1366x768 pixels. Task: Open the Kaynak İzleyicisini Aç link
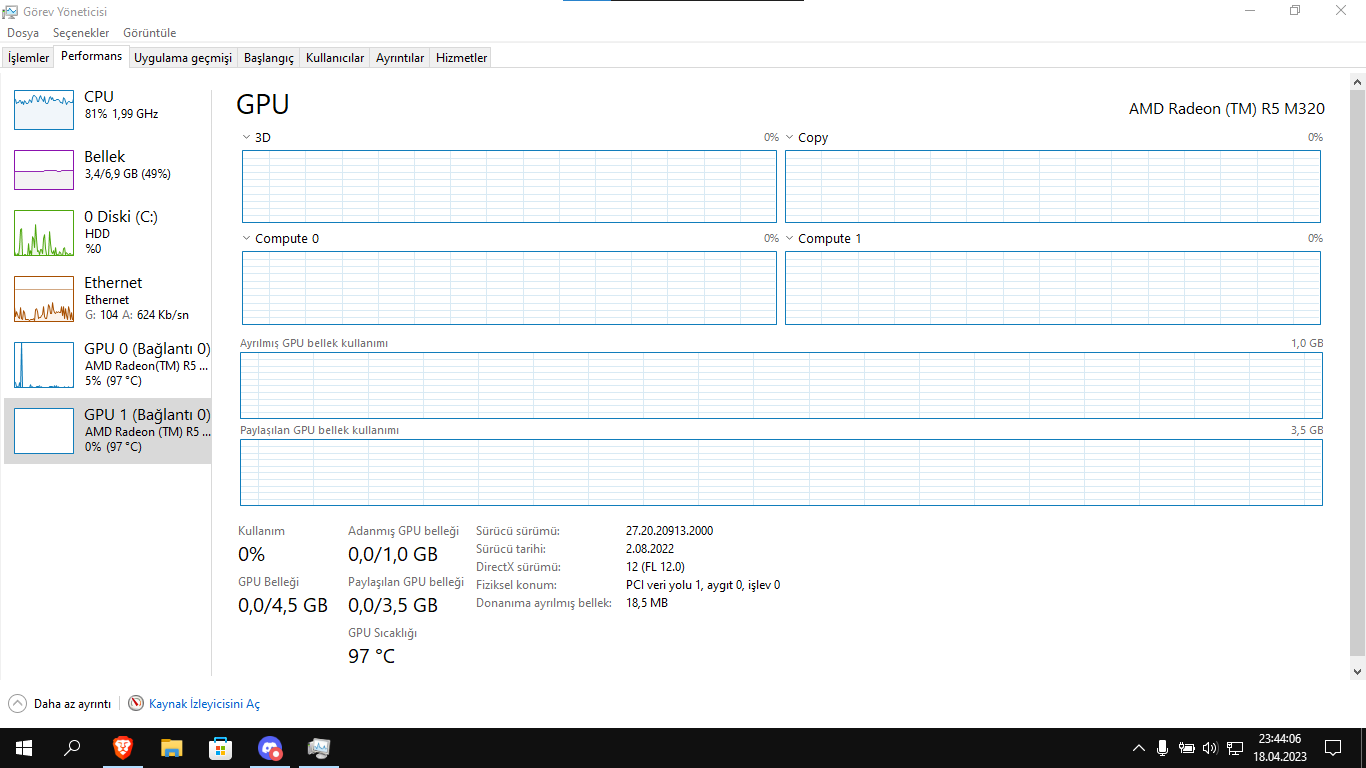tap(204, 704)
